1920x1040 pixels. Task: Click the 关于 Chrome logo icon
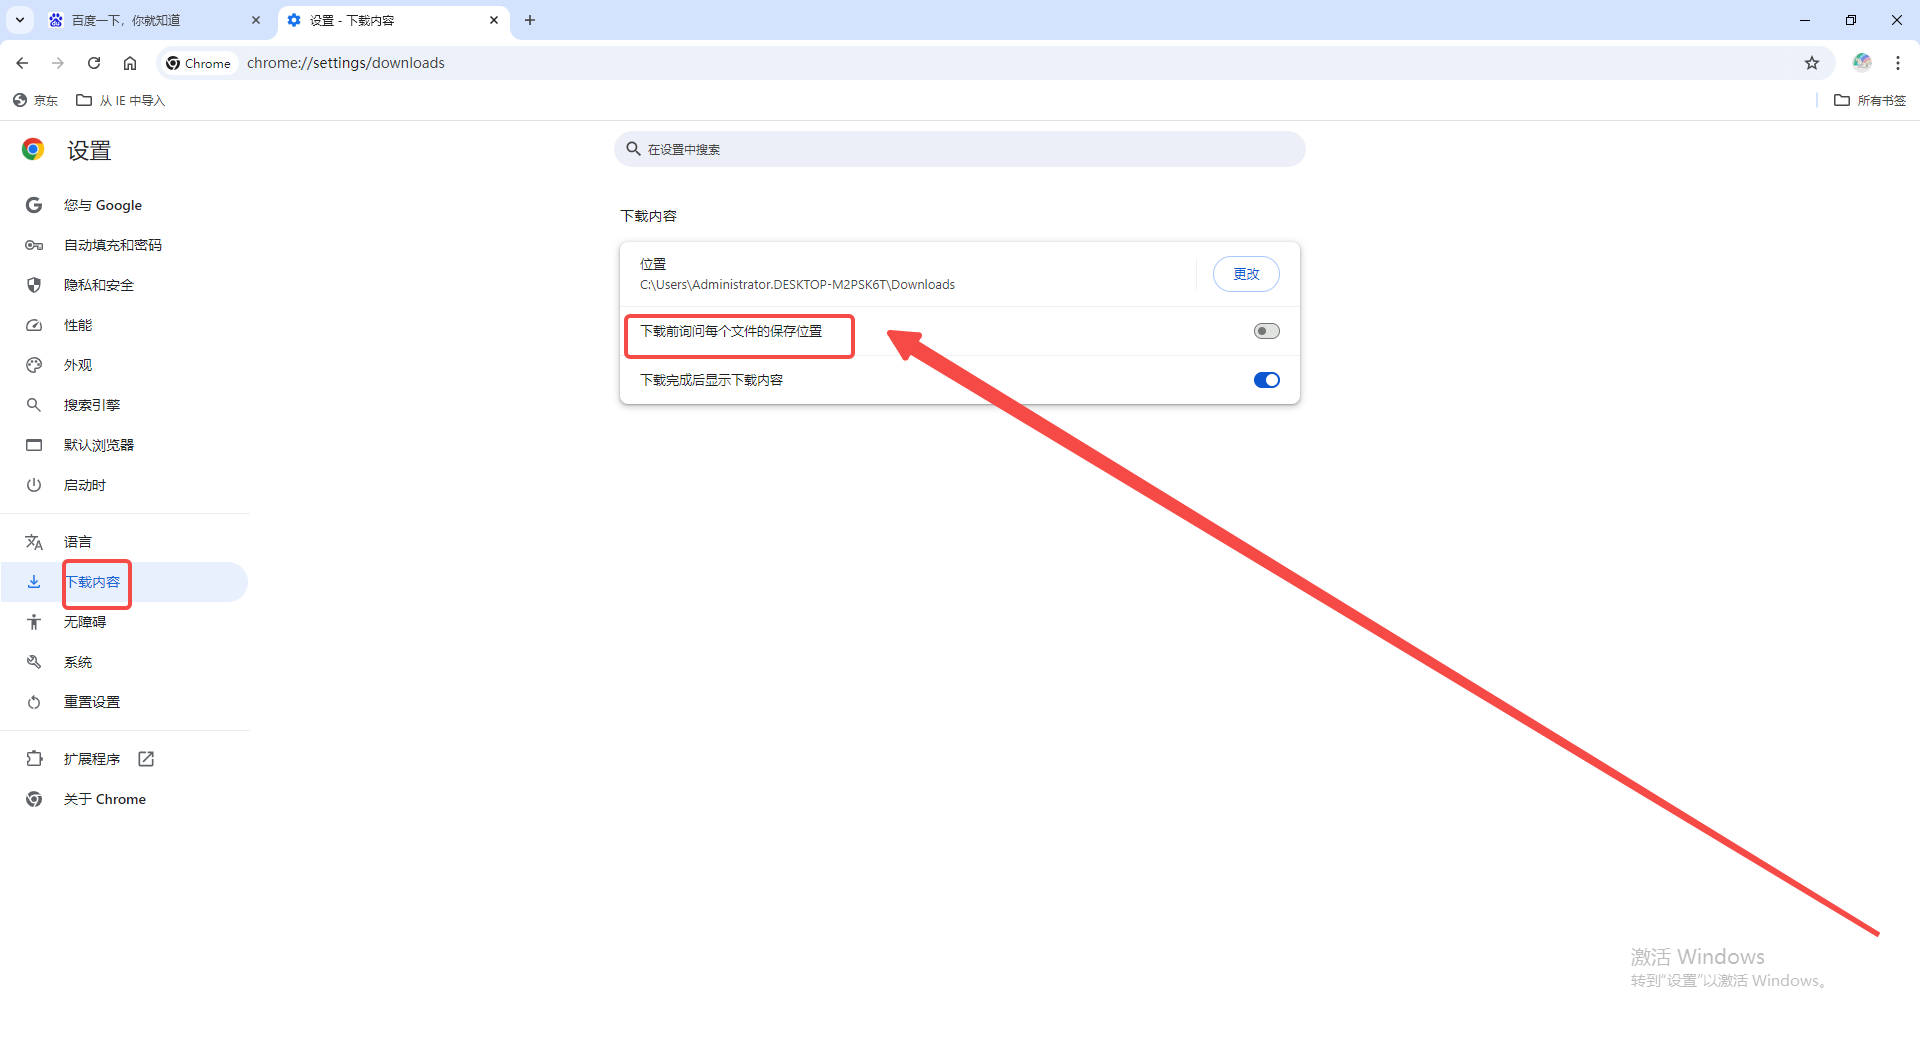click(34, 799)
